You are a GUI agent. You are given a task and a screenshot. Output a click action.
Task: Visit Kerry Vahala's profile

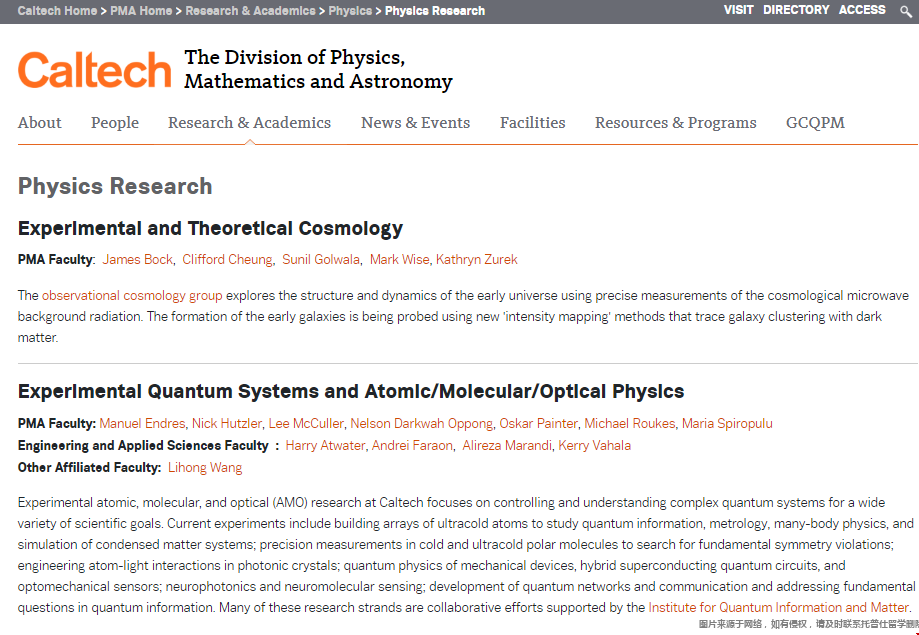tap(594, 446)
